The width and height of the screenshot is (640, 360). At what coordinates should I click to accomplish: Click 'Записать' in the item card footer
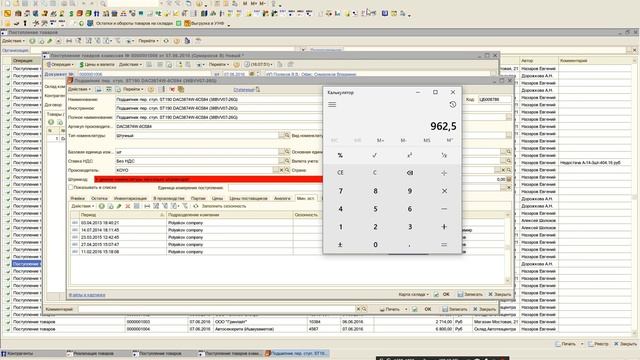pos(470,294)
